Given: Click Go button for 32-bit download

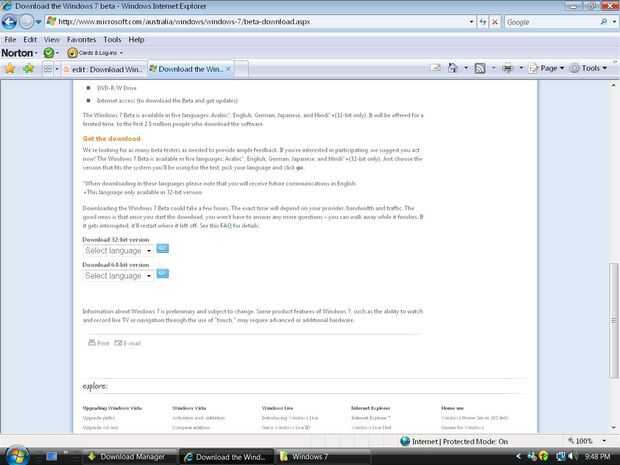Looking at the screenshot, I should pos(163,249).
